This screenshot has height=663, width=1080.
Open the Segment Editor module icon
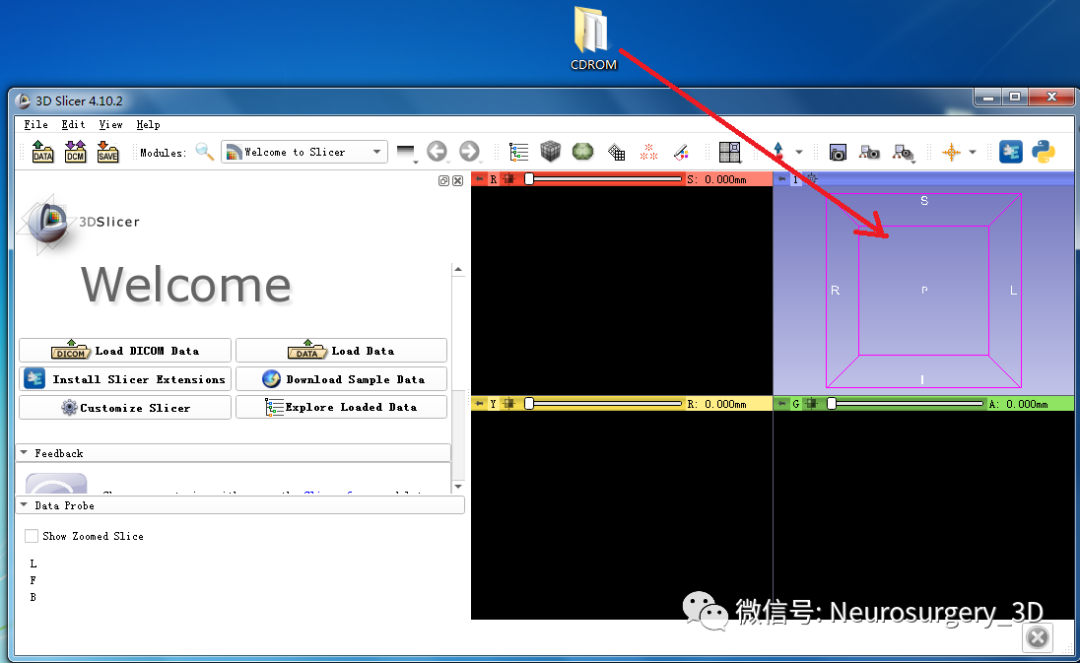(681, 151)
